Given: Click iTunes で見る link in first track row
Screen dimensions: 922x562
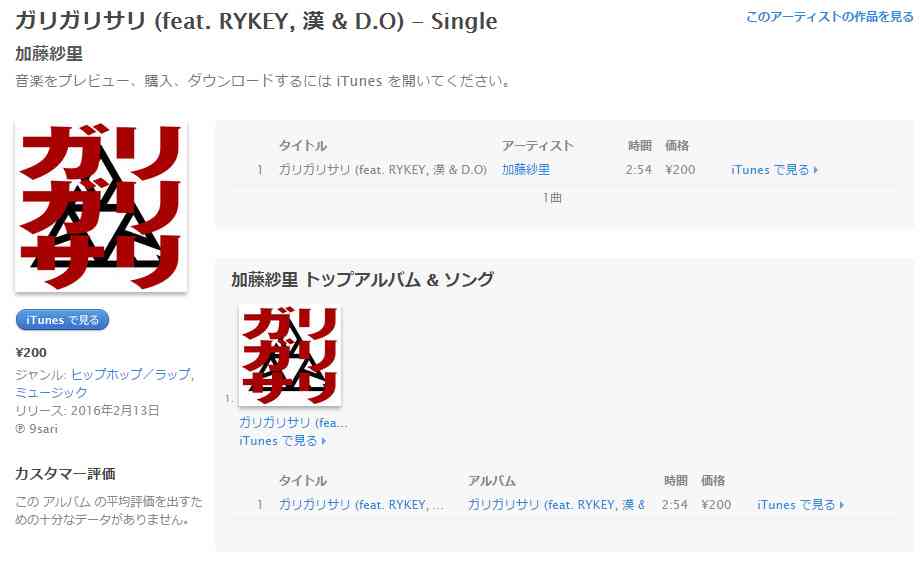Looking at the screenshot, I should click(770, 170).
